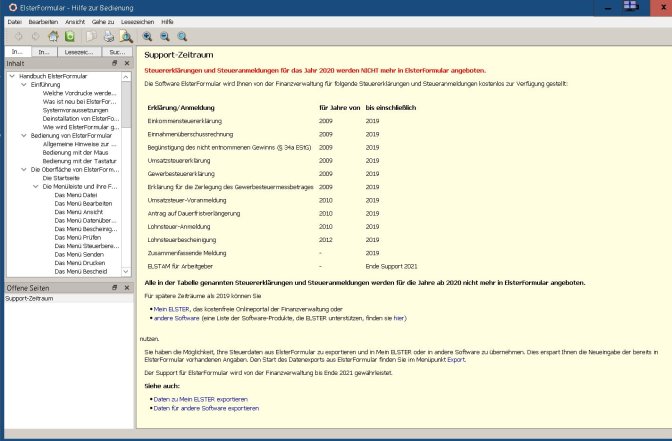Image resolution: width=672 pixels, height=441 pixels.
Task: Collapse Bedienung von ElsterFormular node
Action: click(24, 135)
